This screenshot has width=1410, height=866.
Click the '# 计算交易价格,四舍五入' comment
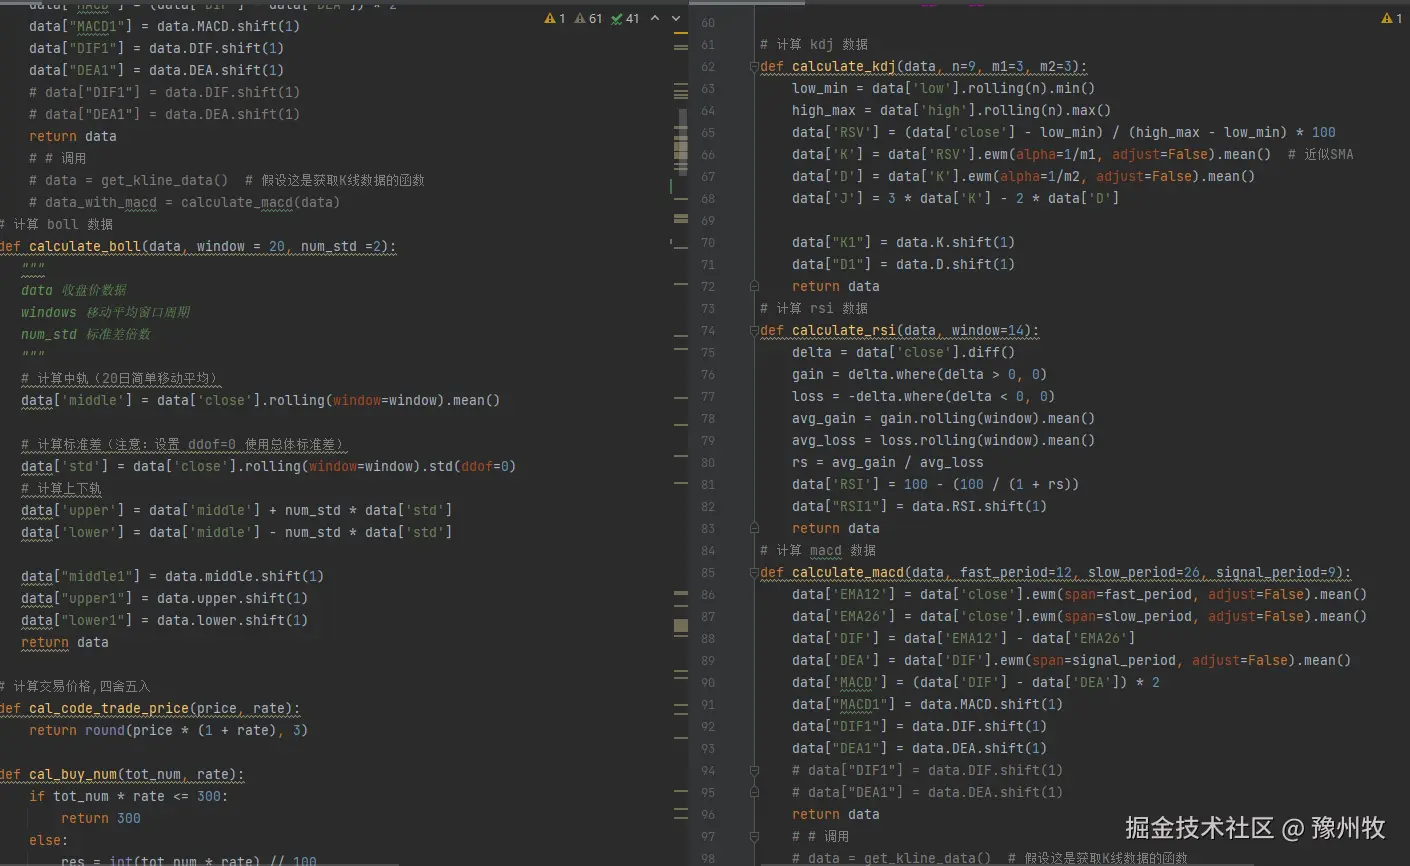pyautogui.click(x=75, y=687)
